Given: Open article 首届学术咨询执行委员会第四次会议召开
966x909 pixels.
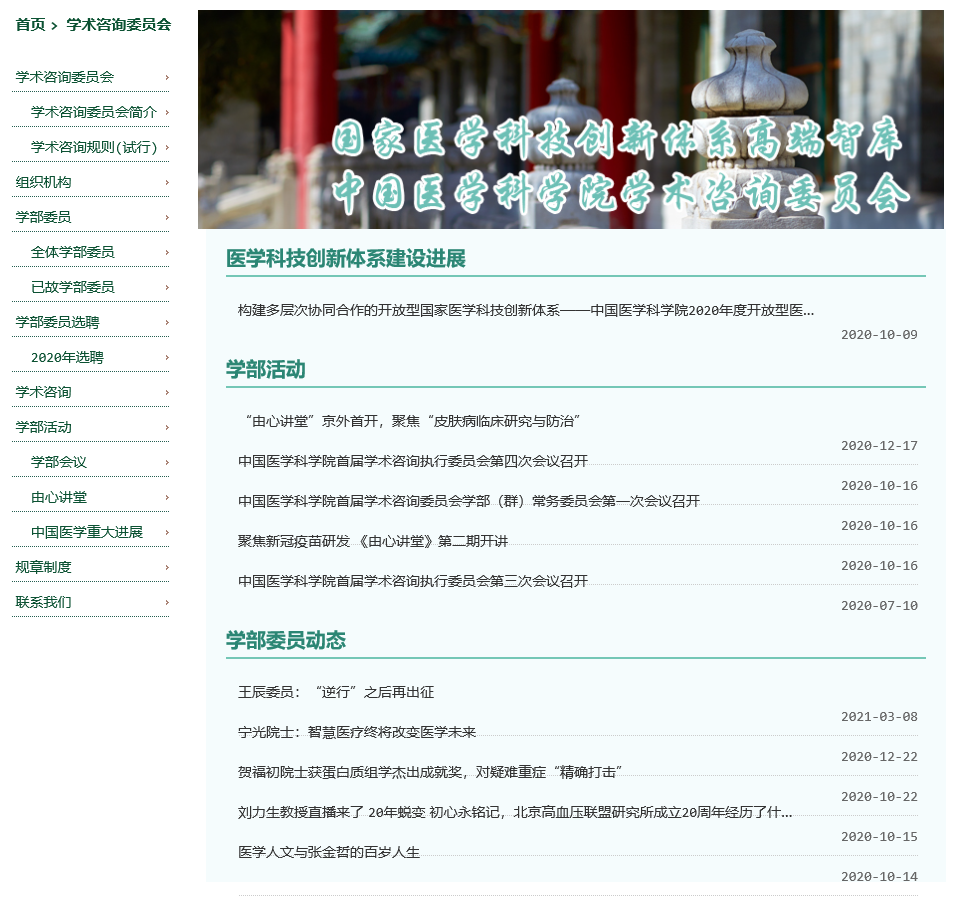Looking at the screenshot, I should [x=413, y=462].
